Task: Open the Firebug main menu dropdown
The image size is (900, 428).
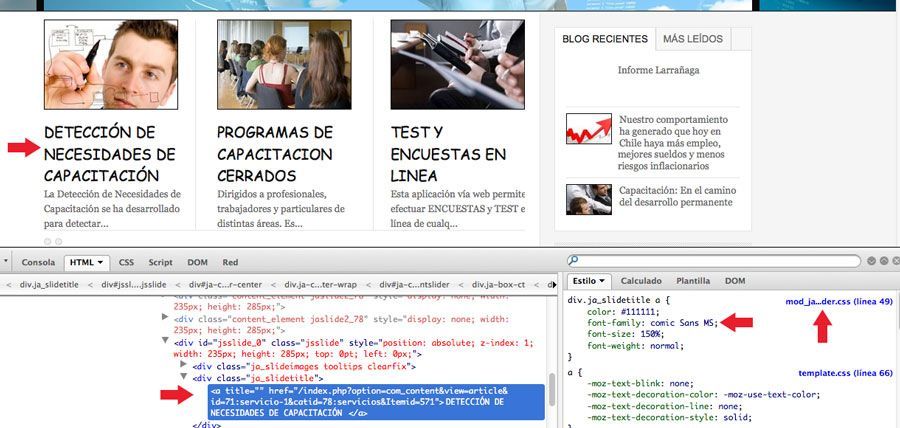Action: tap(6, 262)
